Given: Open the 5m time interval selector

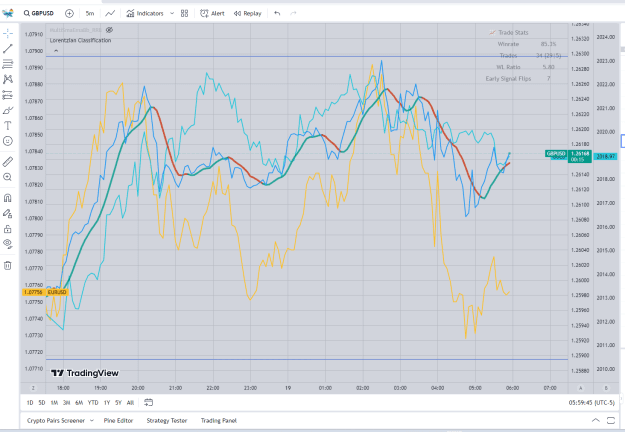Looking at the screenshot, I should 90,13.
